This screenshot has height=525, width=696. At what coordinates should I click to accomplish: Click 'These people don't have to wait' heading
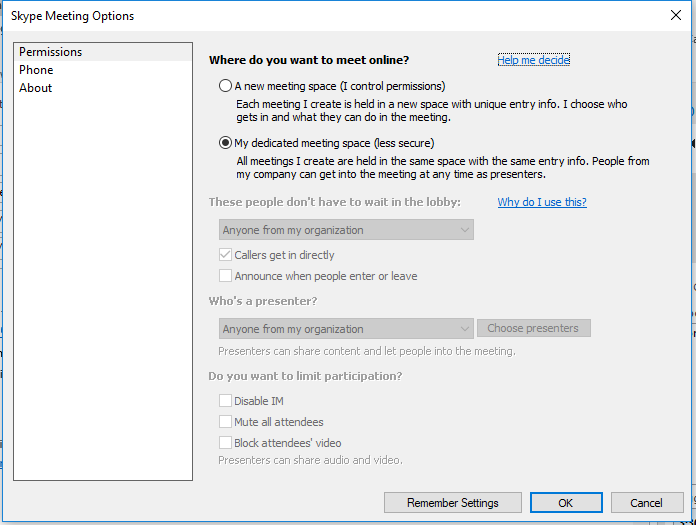[x=335, y=202]
